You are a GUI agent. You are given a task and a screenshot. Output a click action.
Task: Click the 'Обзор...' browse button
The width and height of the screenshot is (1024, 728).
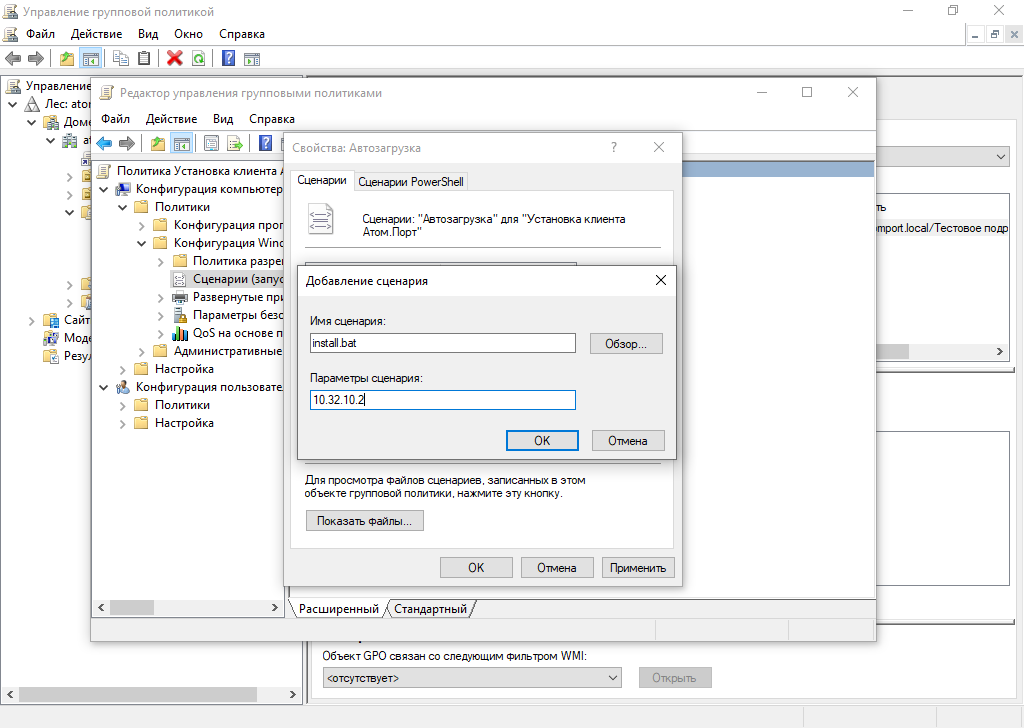[626, 343]
